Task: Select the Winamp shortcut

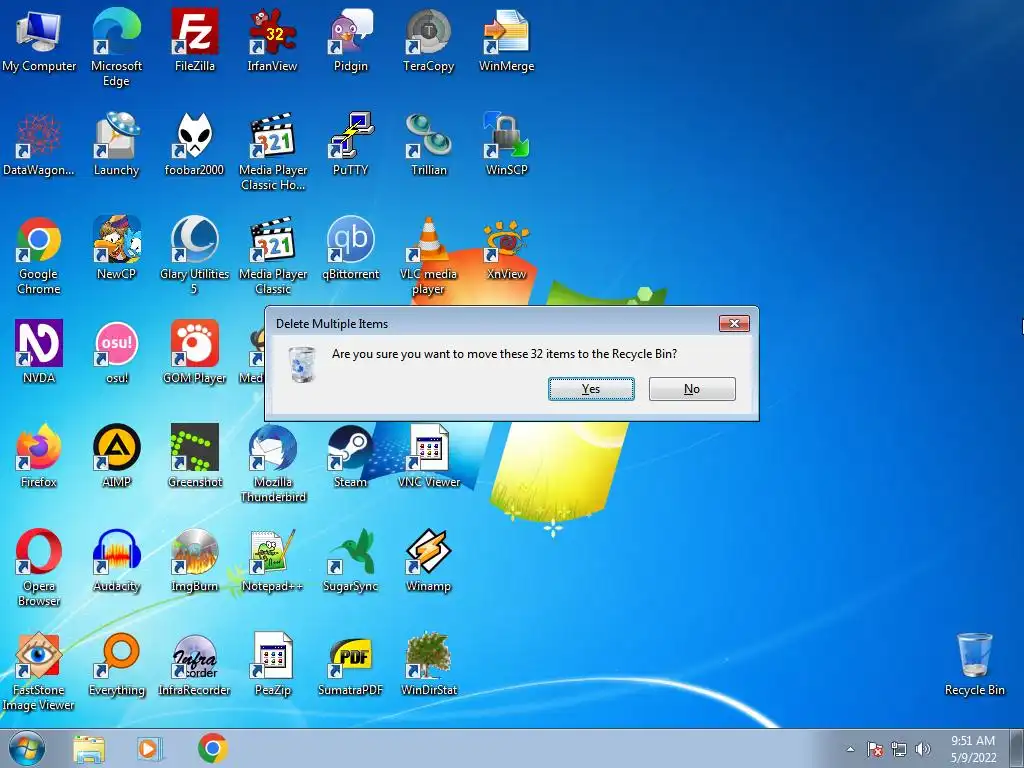Action: 428,560
